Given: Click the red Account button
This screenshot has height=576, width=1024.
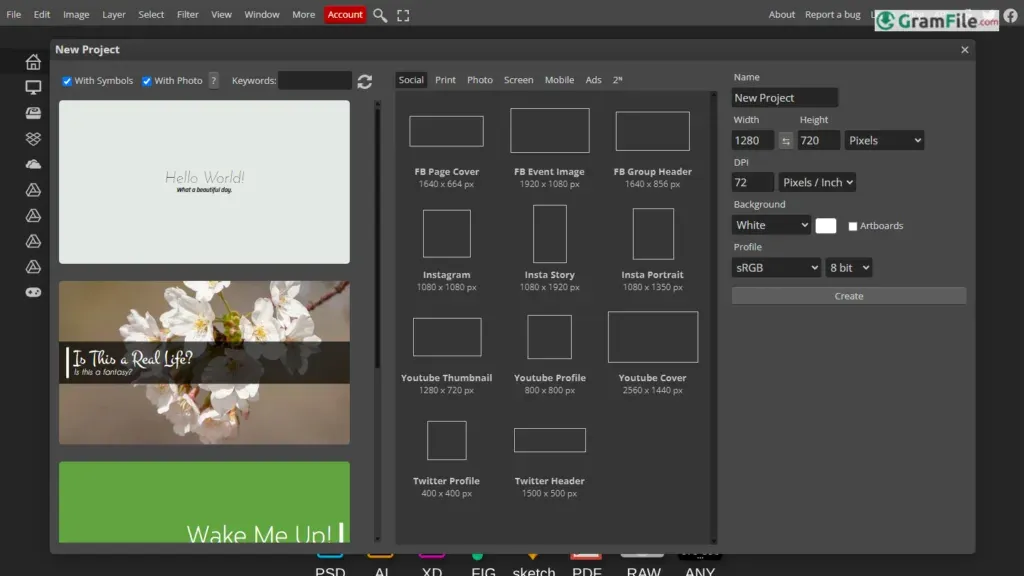Looking at the screenshot, I should pos(345,14).
